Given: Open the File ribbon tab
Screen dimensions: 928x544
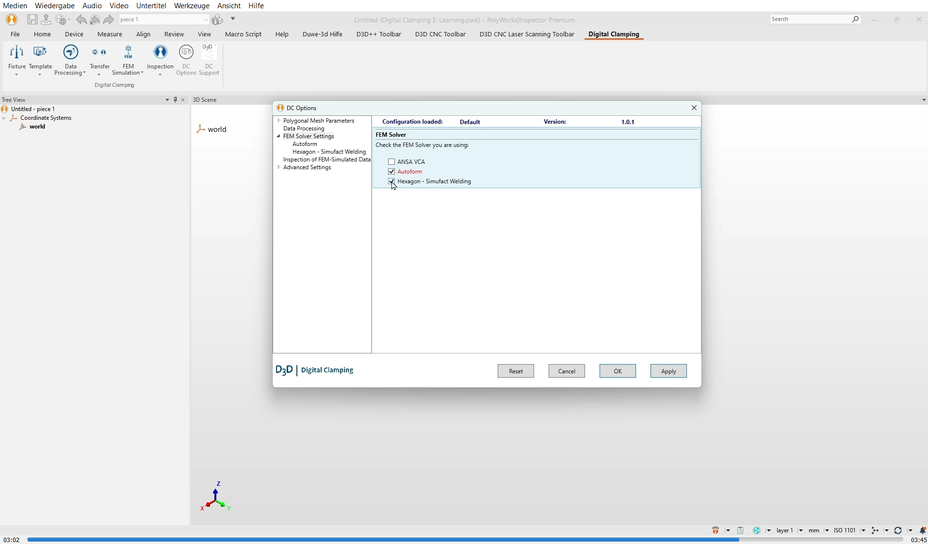Looking at the screenshot, I should pyautogui.click(x=15, y=34).
